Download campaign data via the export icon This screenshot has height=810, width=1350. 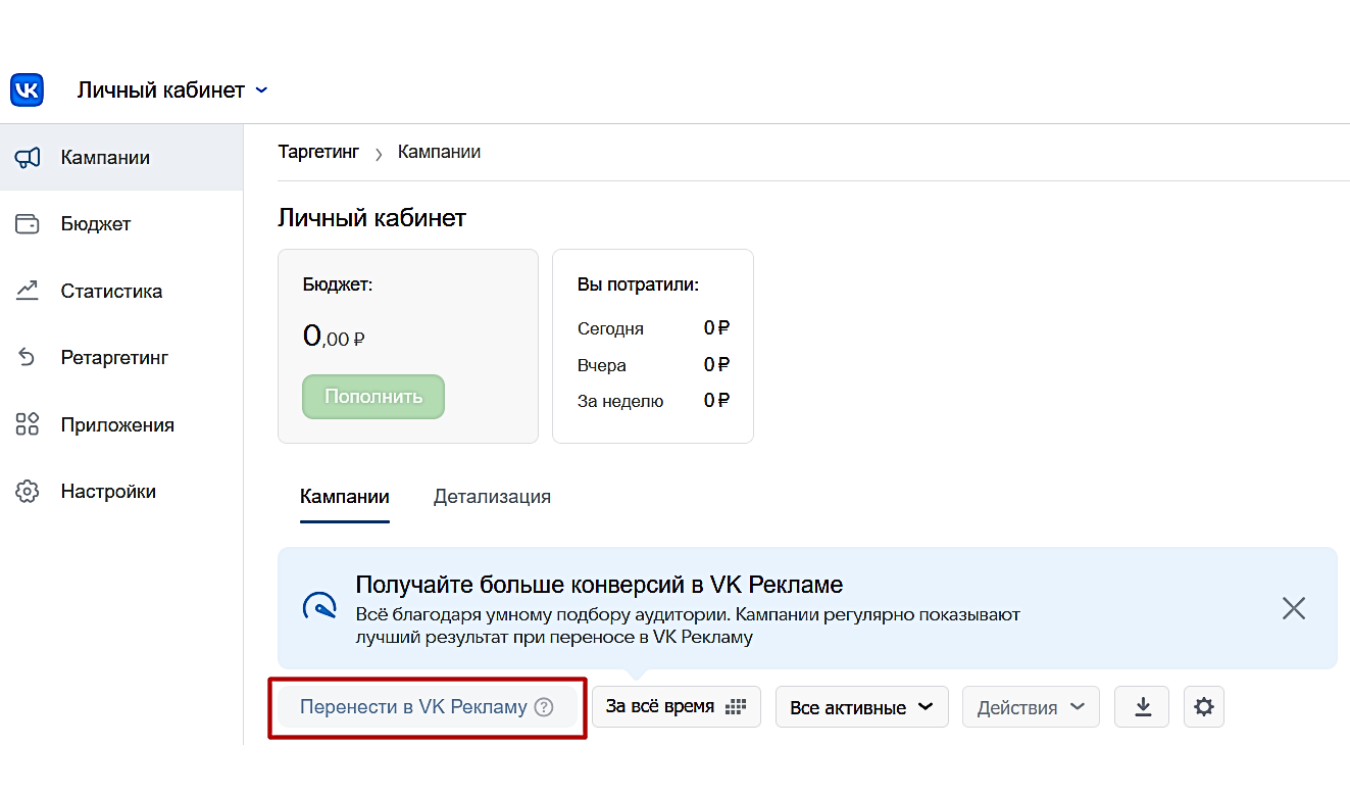[x=1141, y=706]
